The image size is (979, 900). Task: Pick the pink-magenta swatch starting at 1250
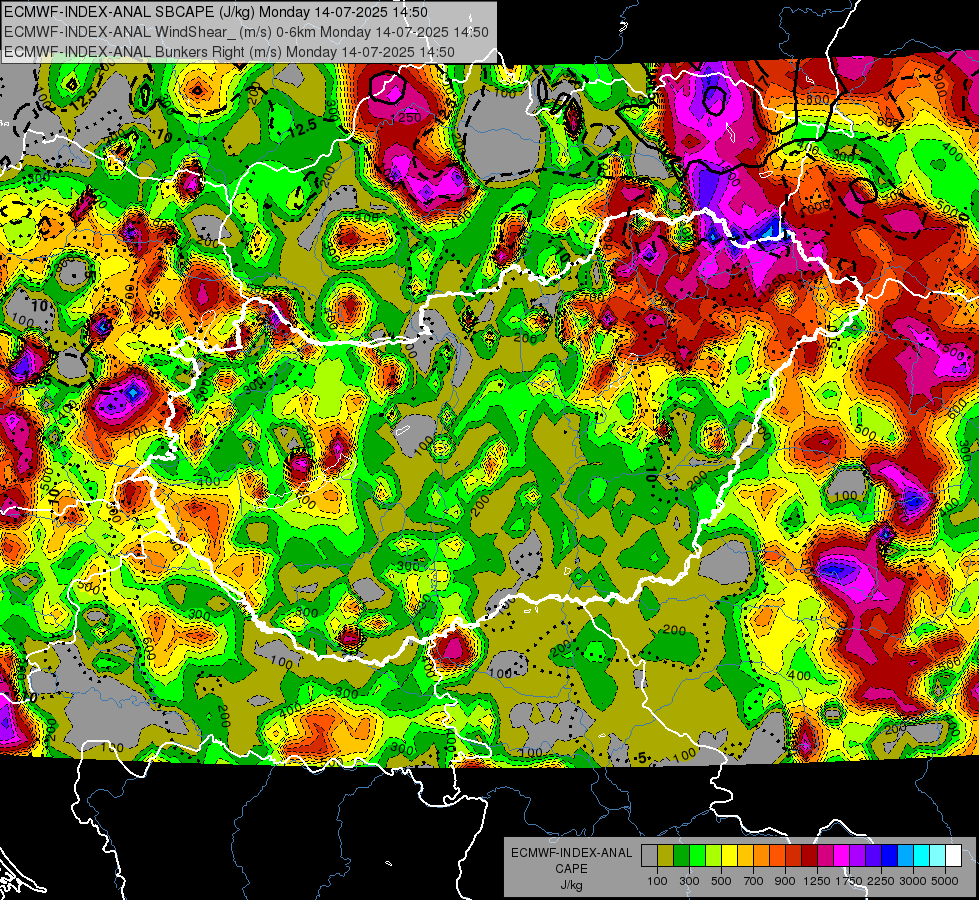tap(826, 855)
